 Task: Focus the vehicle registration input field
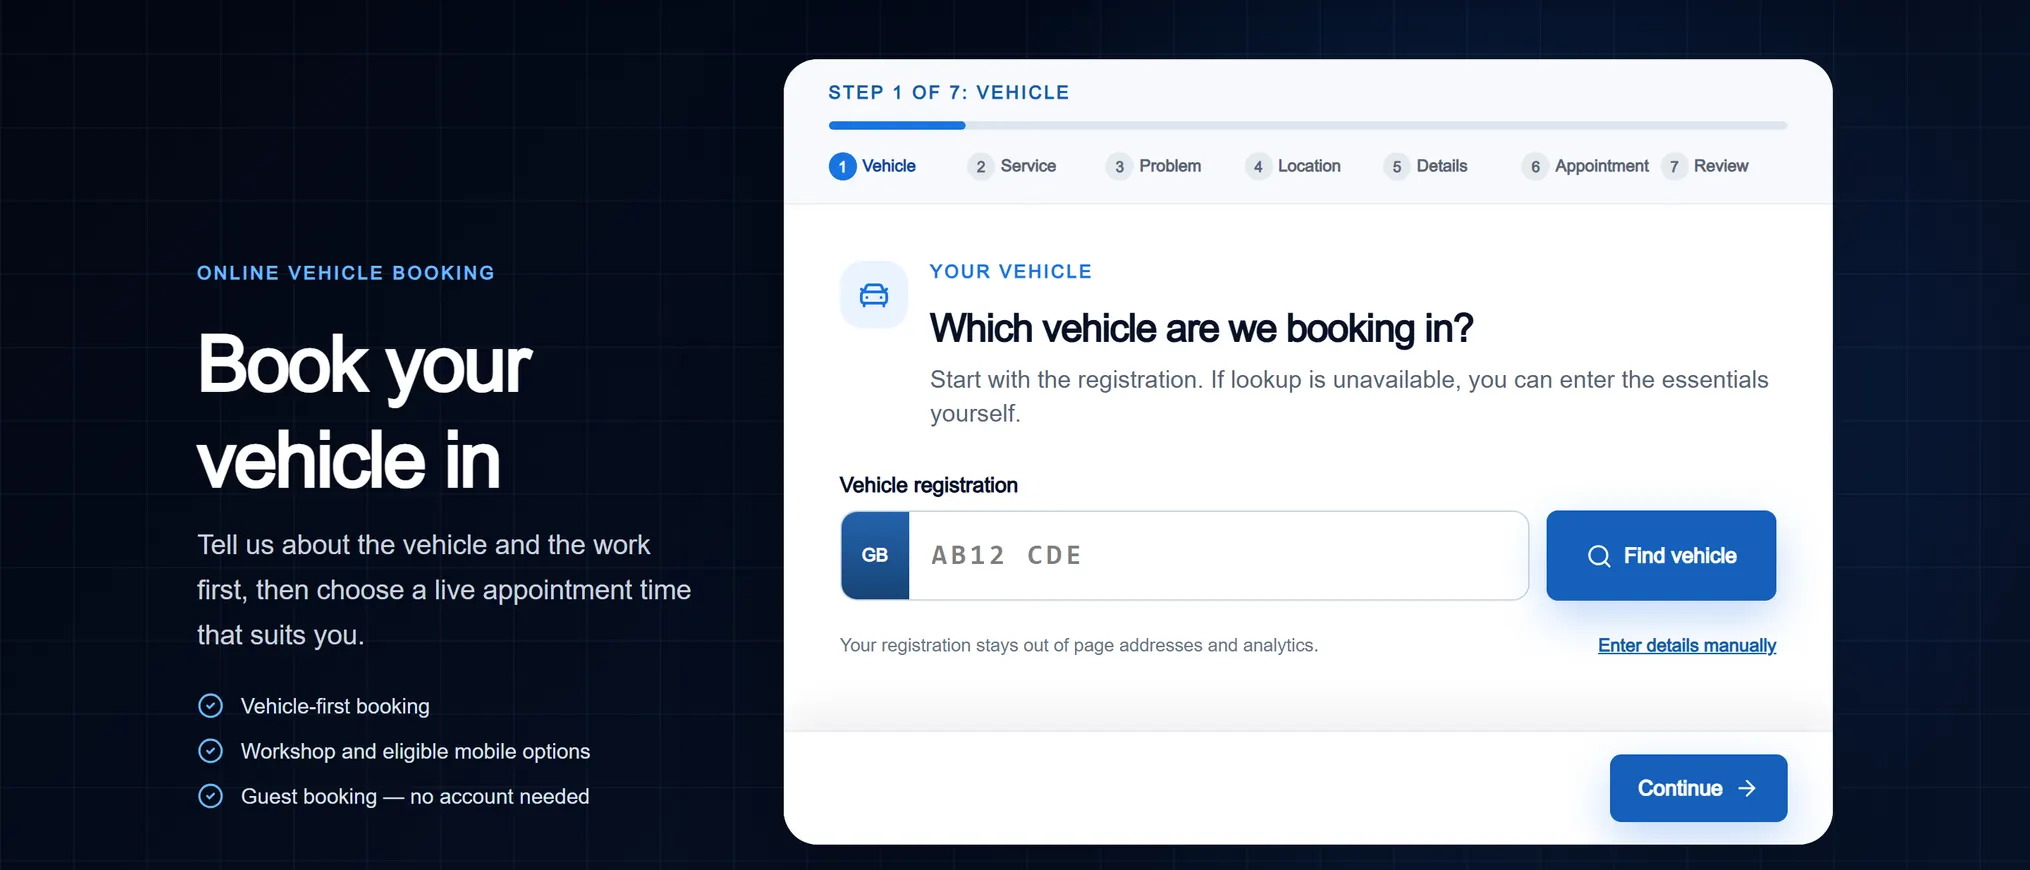1218,556
